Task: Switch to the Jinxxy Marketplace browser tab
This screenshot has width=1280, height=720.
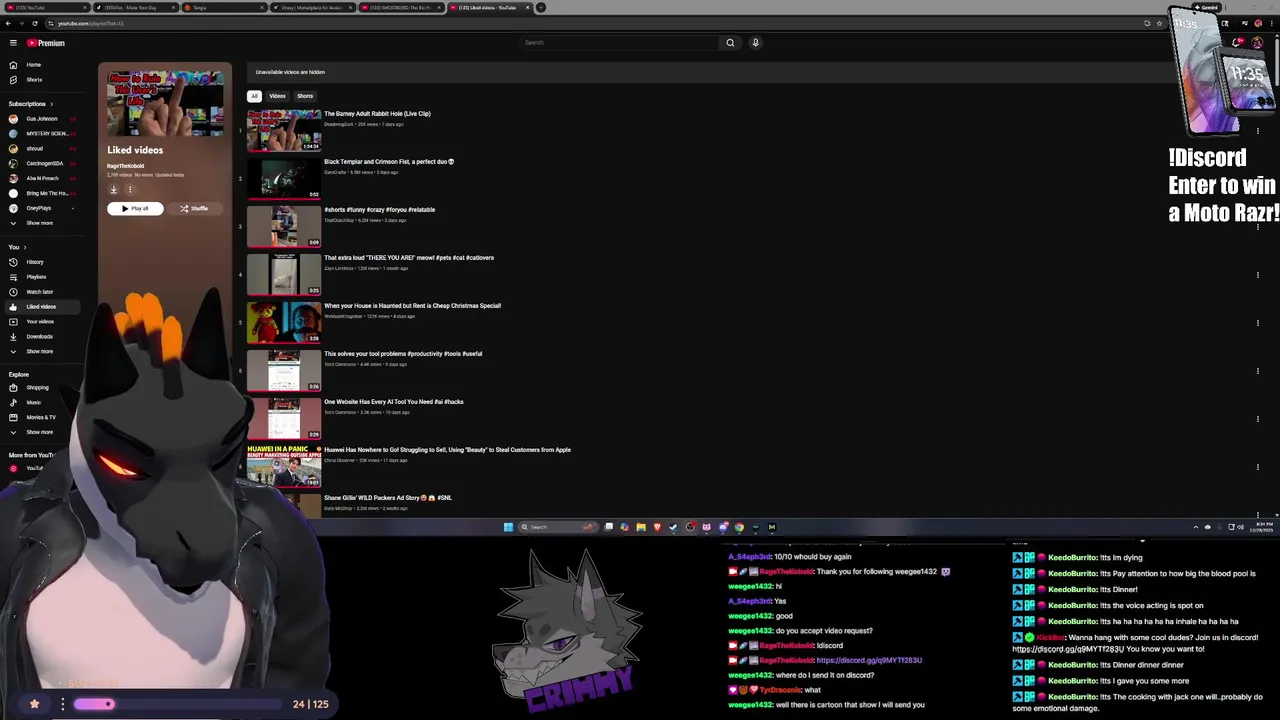Action: 311,7
